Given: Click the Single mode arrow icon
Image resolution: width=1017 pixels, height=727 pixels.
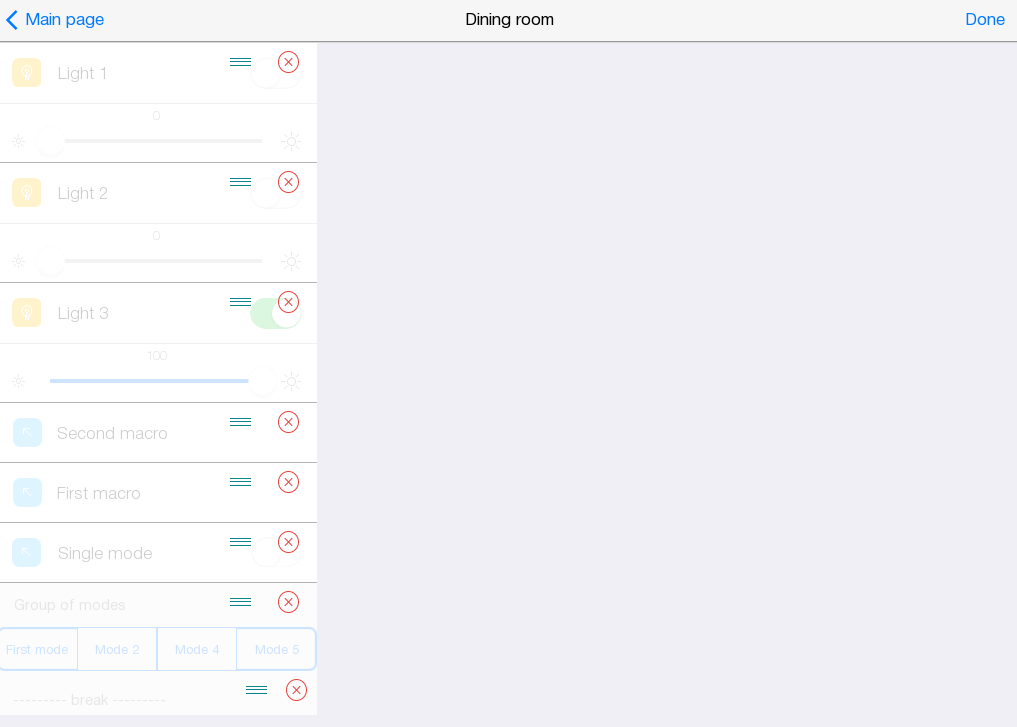Looking at the screenshot, I should 27,553.
